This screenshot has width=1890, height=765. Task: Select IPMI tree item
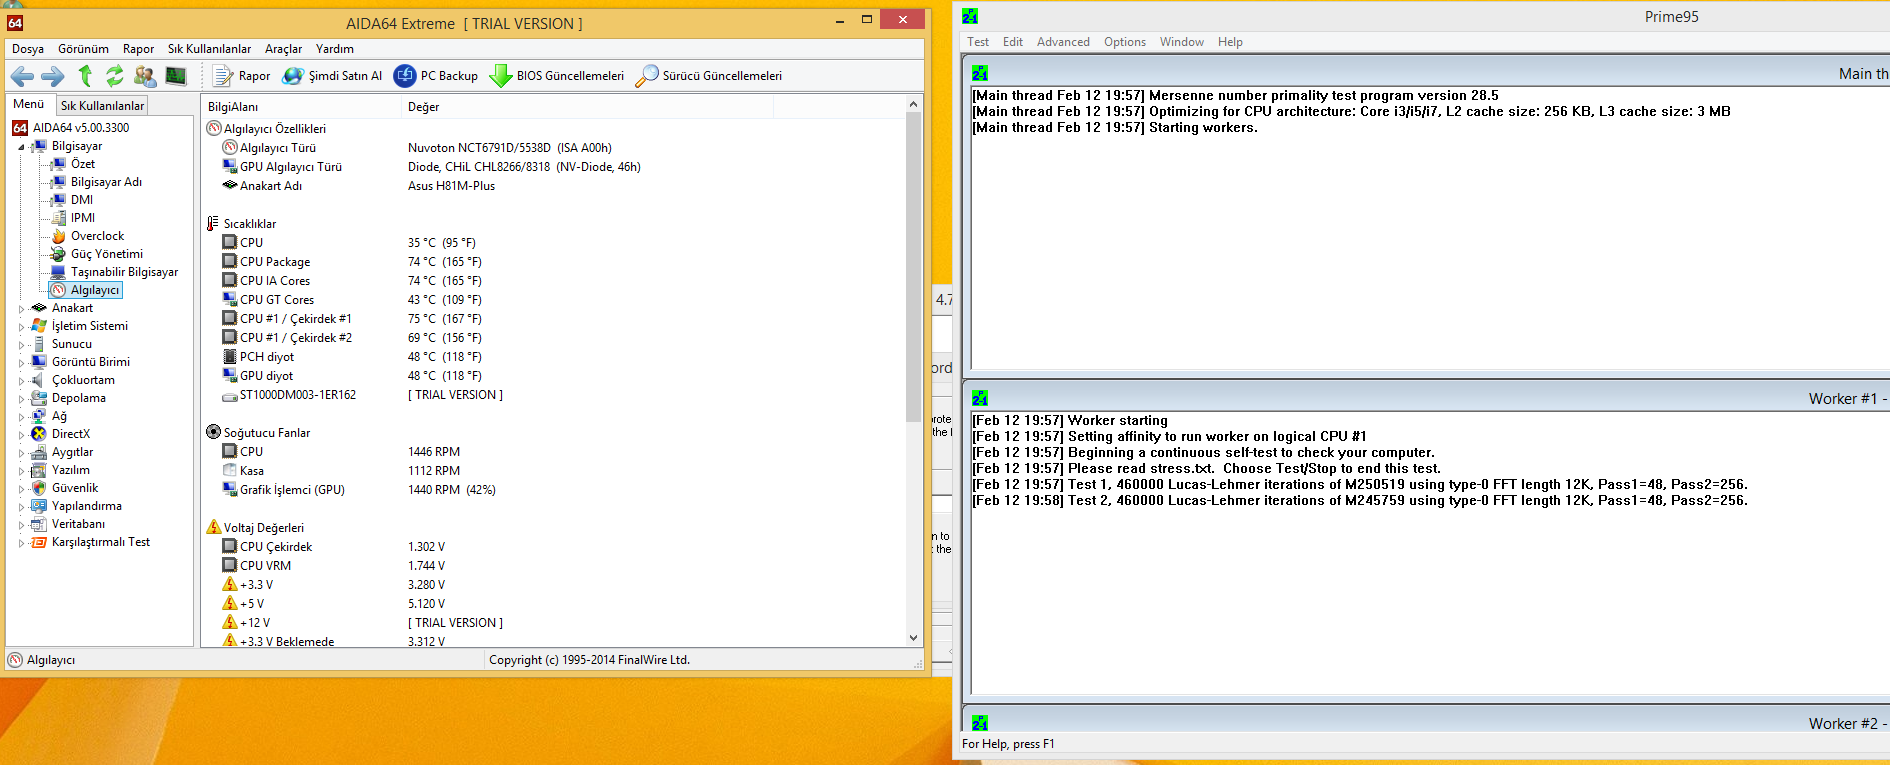(x=83, y=218)
